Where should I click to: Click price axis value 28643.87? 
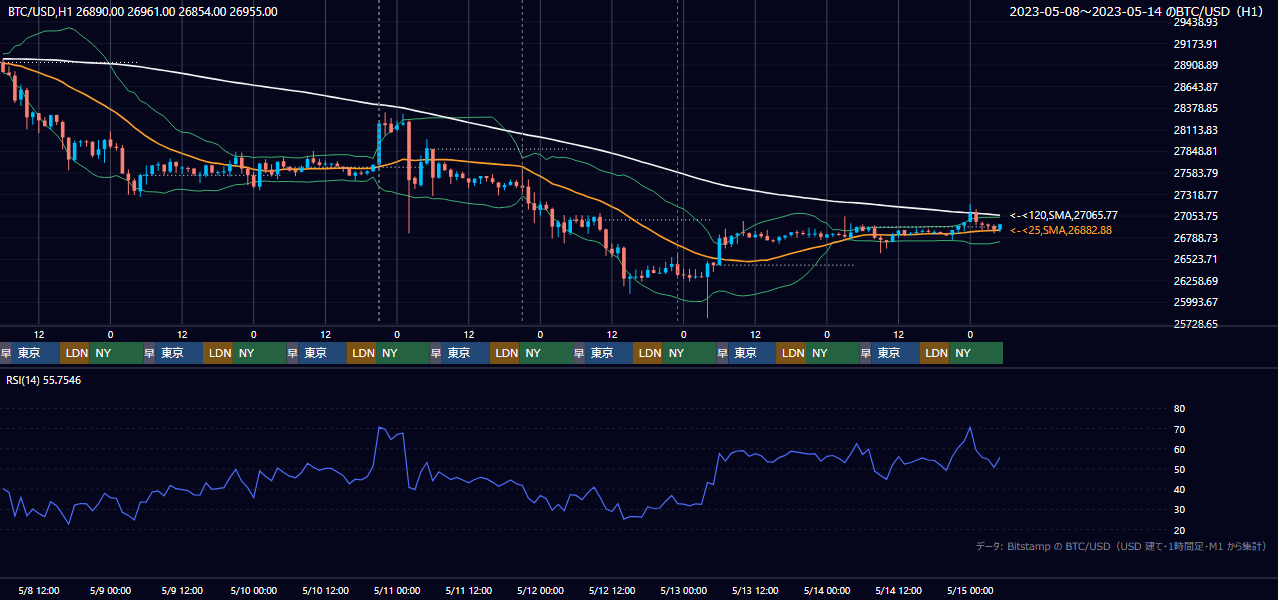(x=1195, y=87)
